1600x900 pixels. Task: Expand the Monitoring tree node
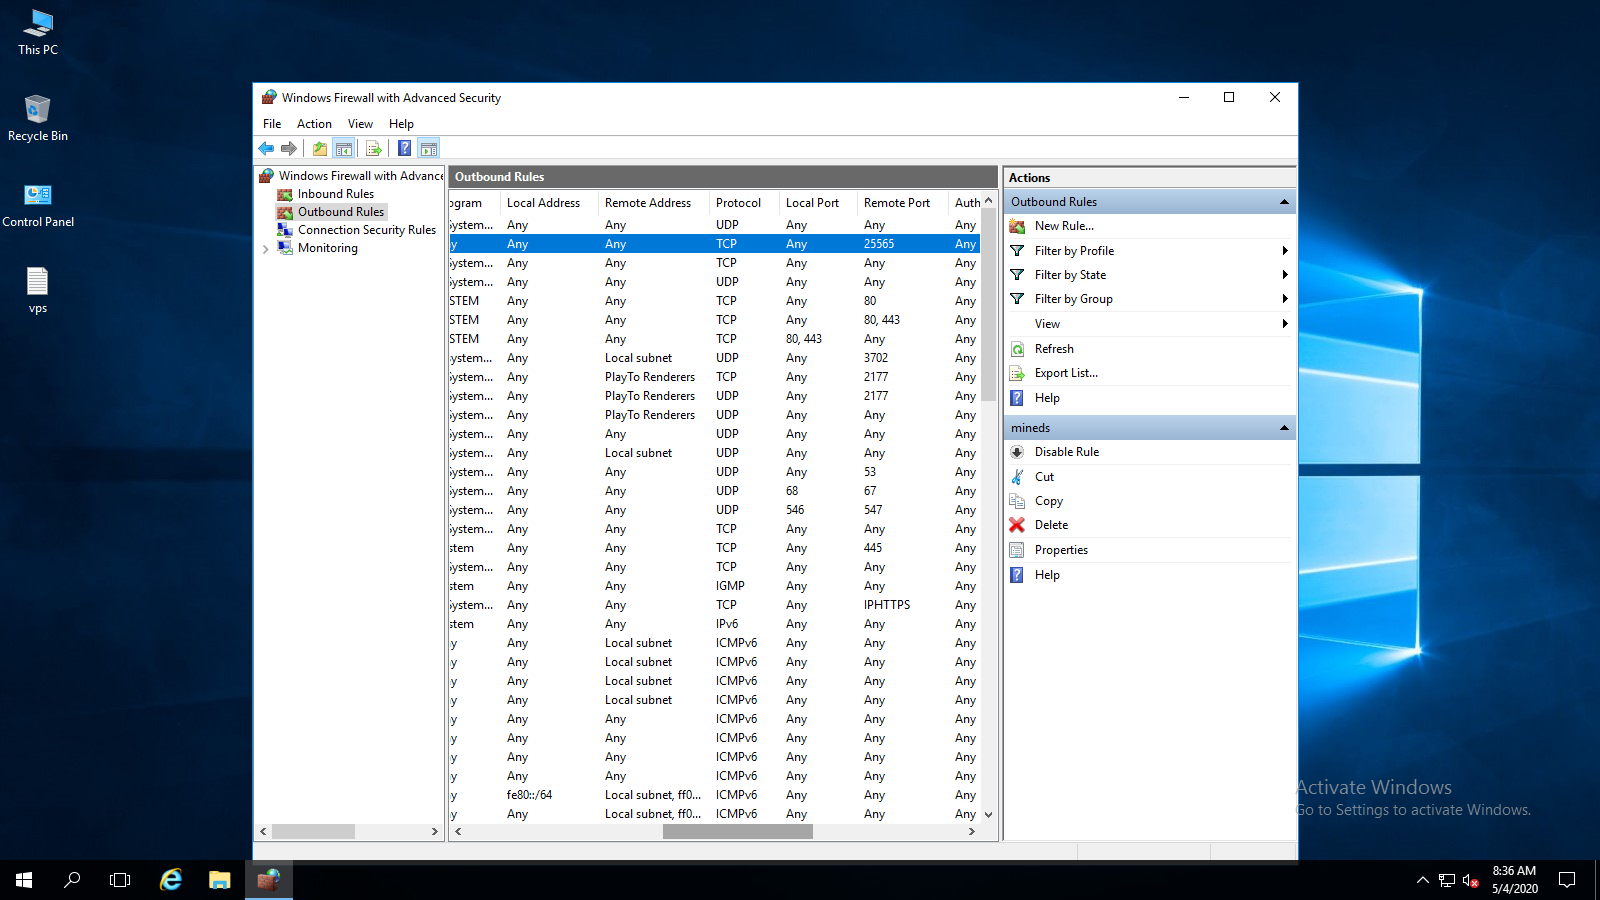[x=265, y=249]
